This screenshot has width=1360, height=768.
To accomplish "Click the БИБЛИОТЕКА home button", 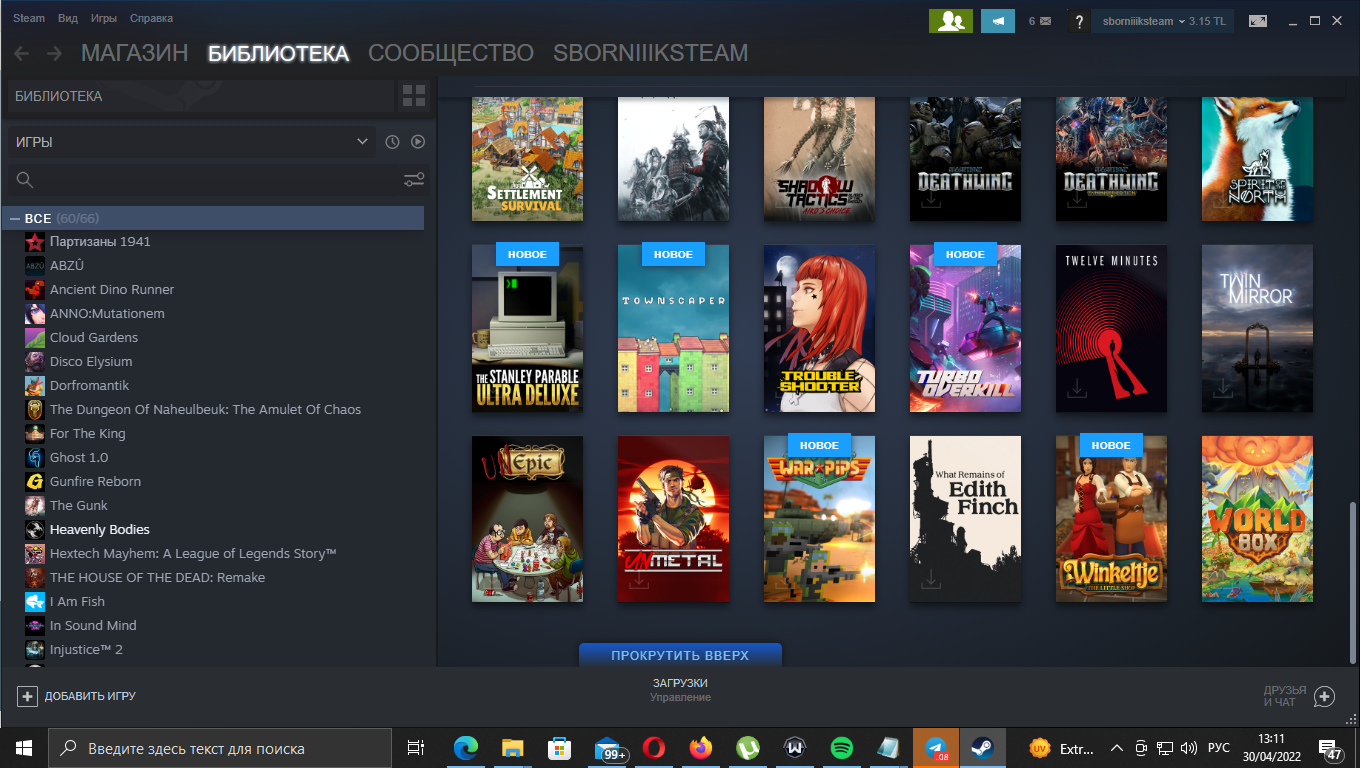I will [x=200, y=96].
